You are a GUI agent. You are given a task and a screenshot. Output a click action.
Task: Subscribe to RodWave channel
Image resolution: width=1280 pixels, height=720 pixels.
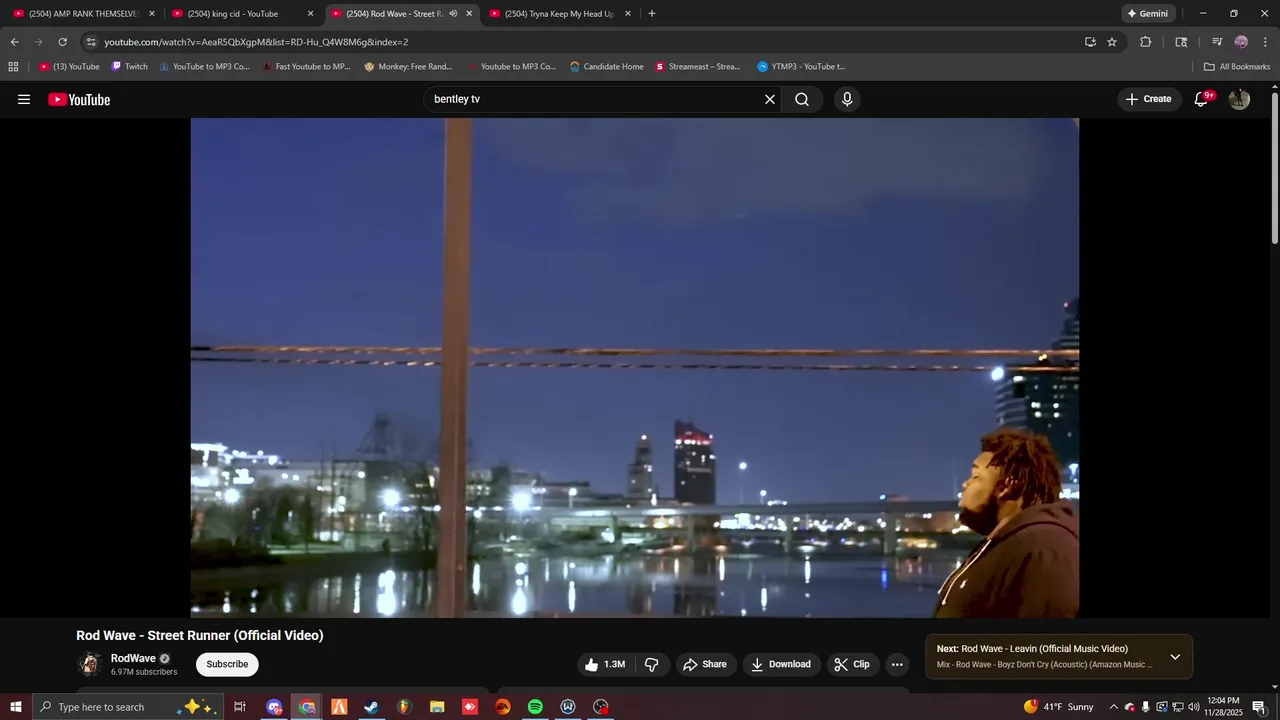(x=227, y=664)
